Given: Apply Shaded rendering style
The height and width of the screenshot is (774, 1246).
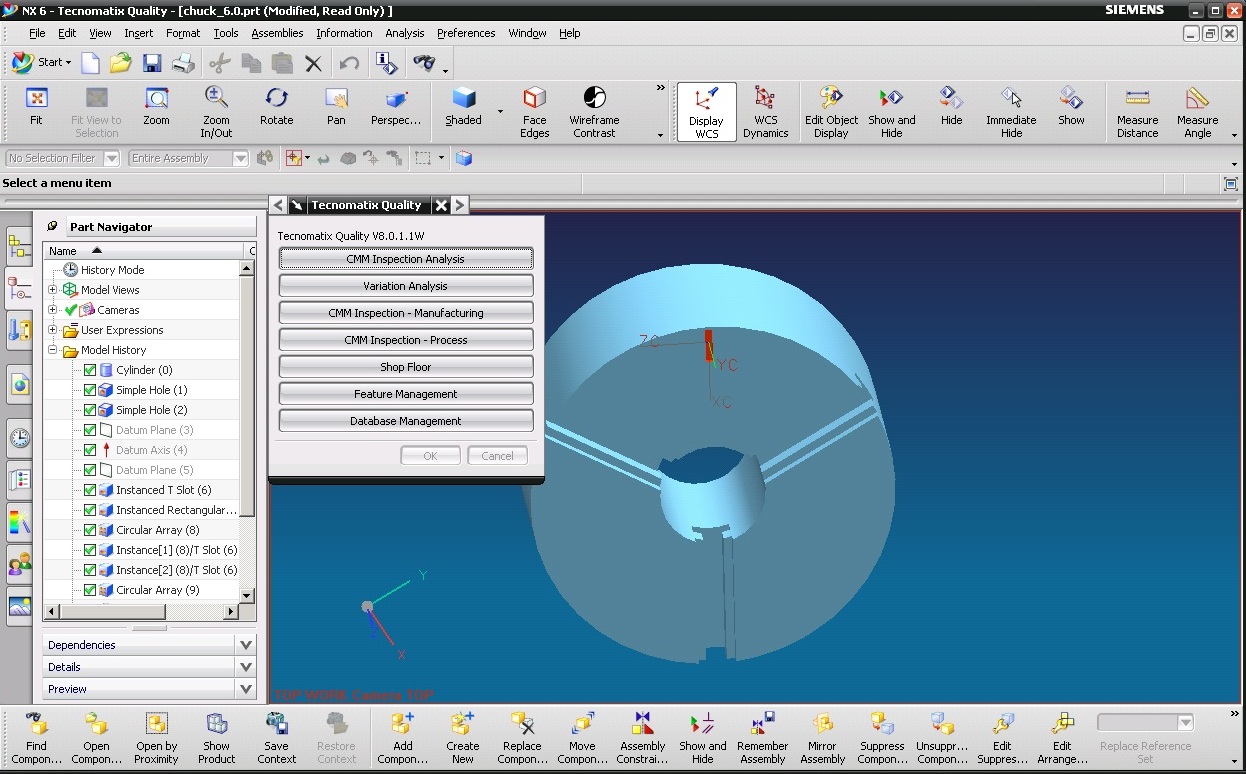Looking at the screenshot, I should pyautogui.click(x=463, y=107).
